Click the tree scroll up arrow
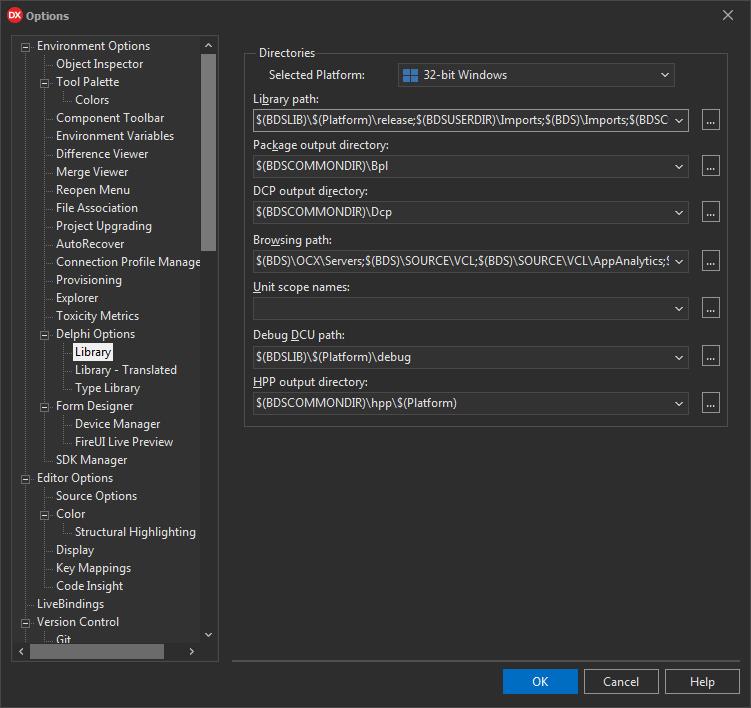 pos(208,46)
